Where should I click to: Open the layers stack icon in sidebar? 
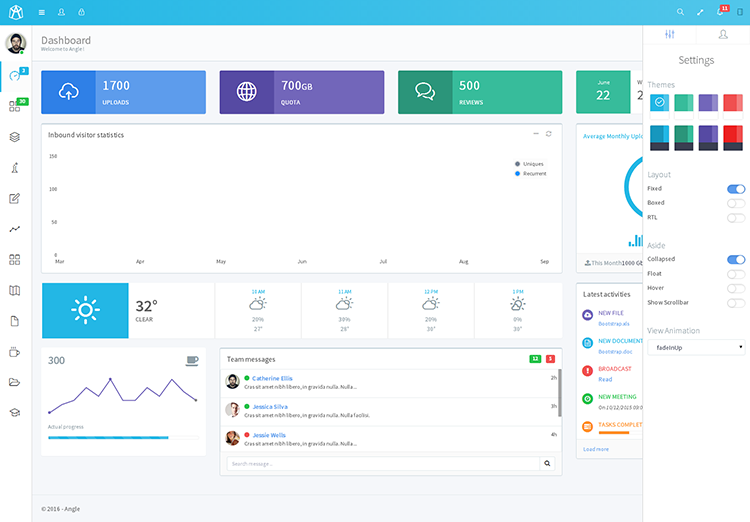(x=15, y=137)
